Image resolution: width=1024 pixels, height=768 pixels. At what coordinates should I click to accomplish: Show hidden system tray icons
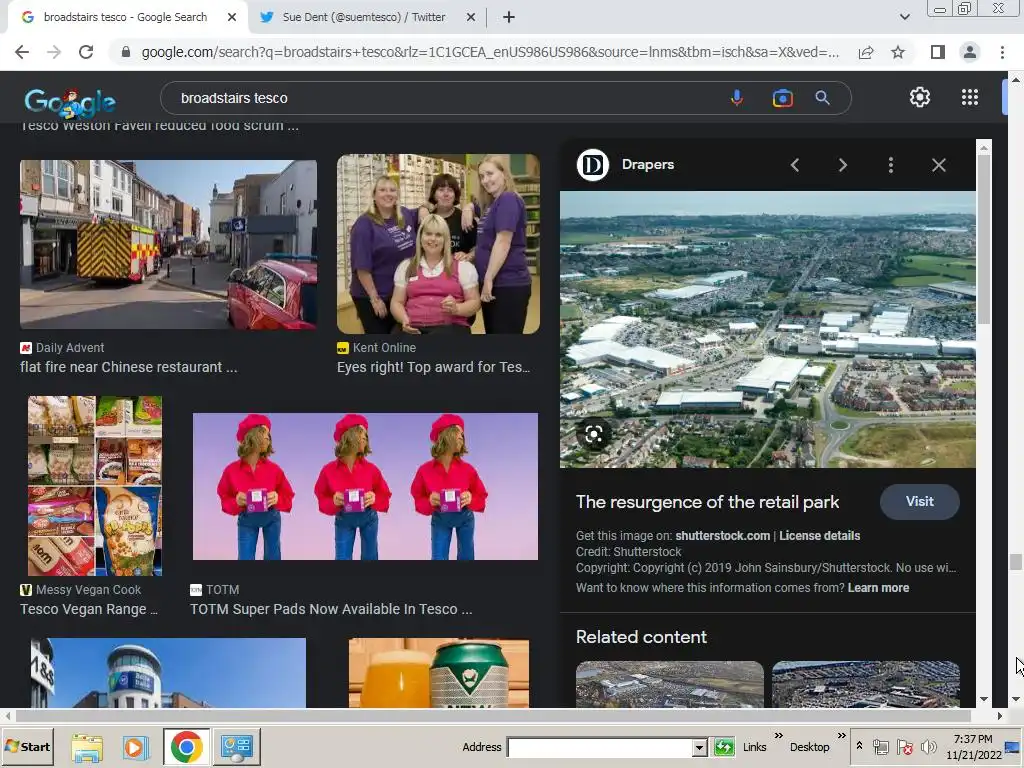coord(859,746)
